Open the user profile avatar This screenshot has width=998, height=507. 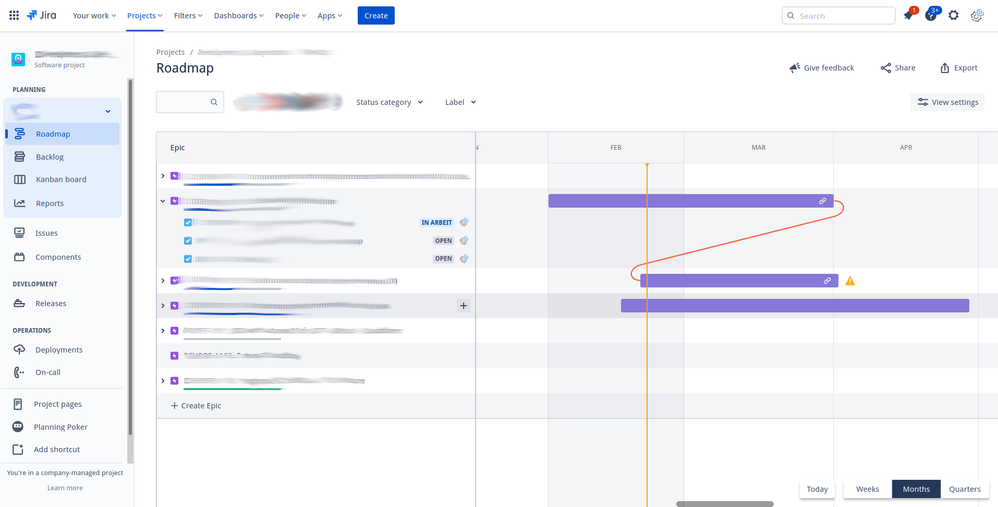[x=977, y=15]
